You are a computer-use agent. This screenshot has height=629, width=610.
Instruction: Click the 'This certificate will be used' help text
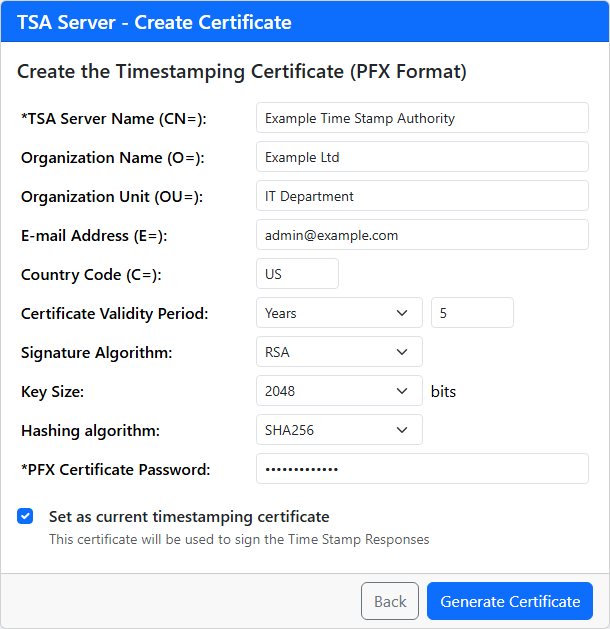point(239,540)
